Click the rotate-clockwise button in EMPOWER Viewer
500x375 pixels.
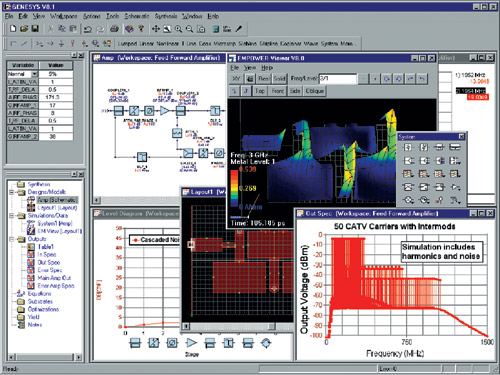(x=387, y=79)
